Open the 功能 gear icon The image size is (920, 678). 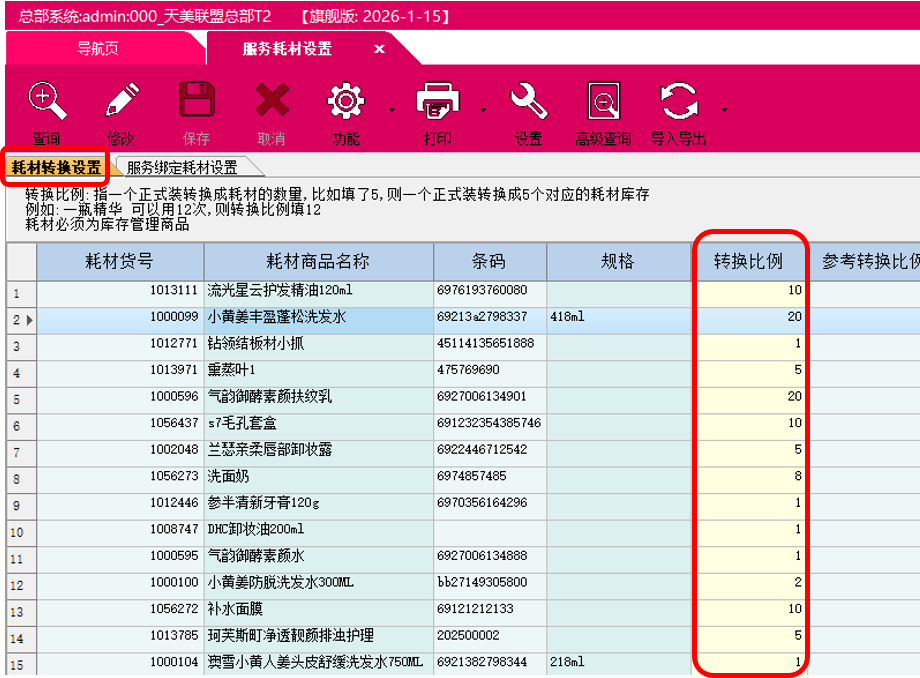pos(346,101)
